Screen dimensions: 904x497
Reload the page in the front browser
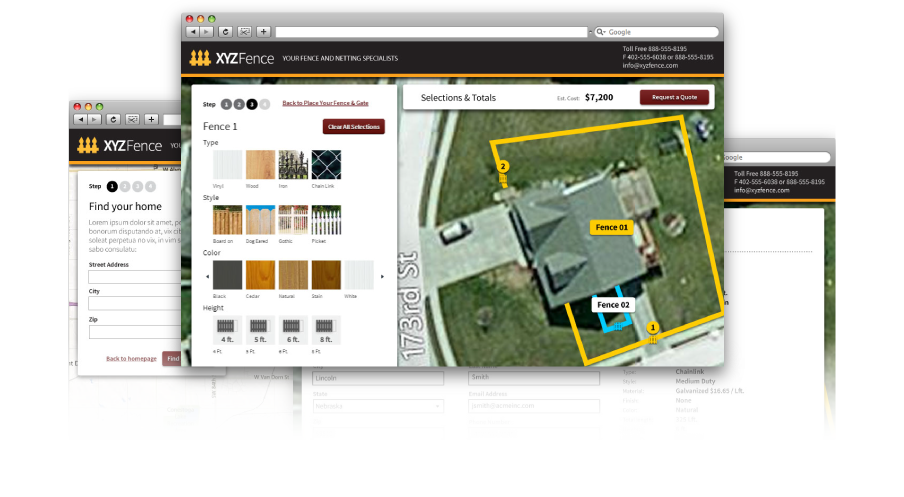226,32
